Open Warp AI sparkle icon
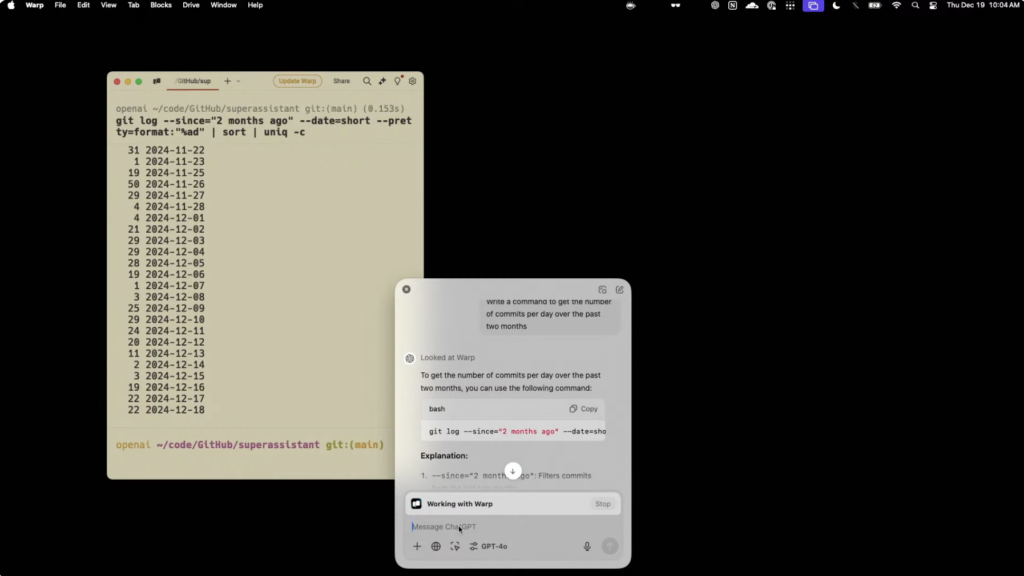Screen dimensions: 1024x576 click(382, 81)
